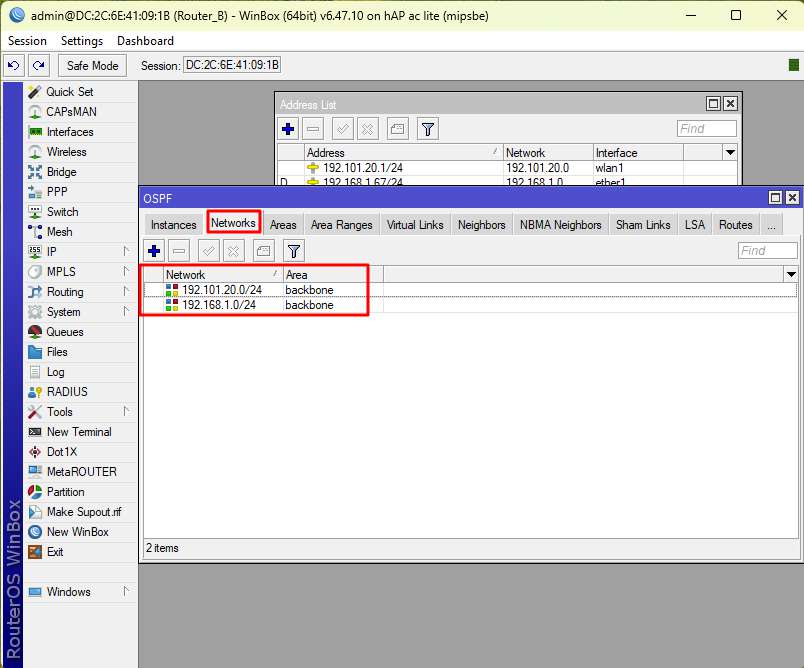Open the Settings menu
Viewport: 804px width, 668px height.
pos(81,41)
